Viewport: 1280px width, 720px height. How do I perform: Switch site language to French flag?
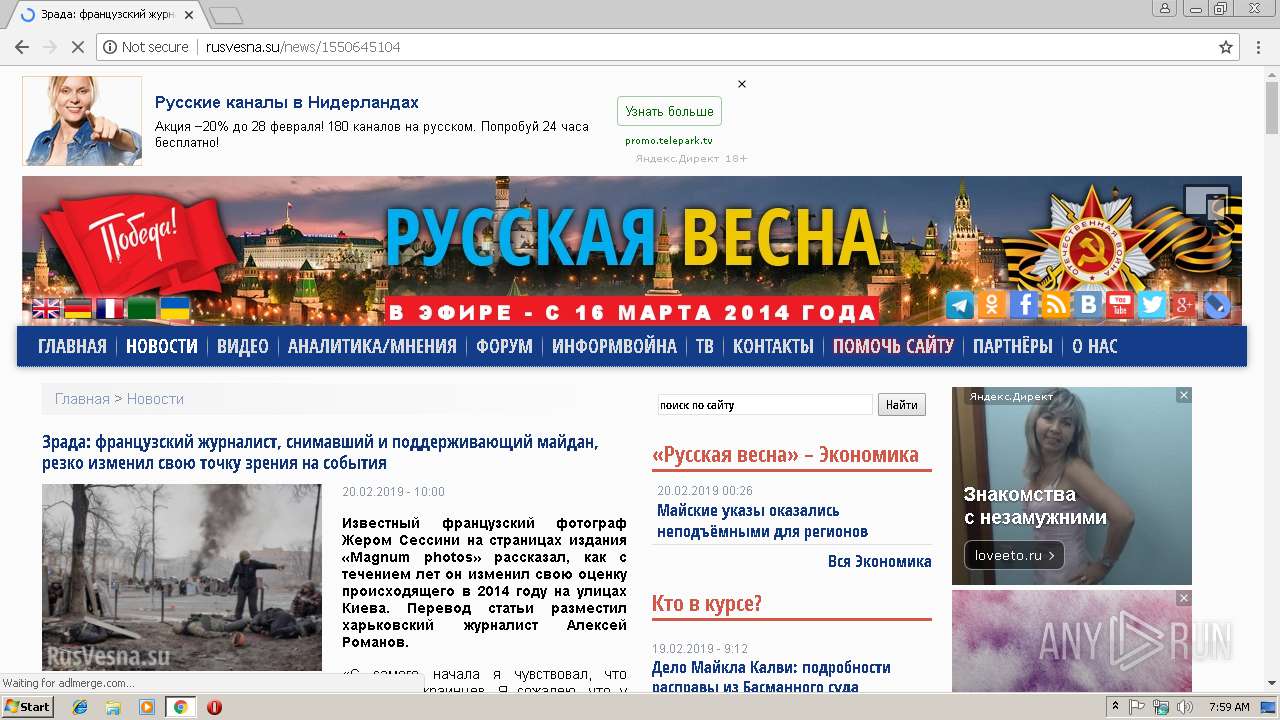110,309
